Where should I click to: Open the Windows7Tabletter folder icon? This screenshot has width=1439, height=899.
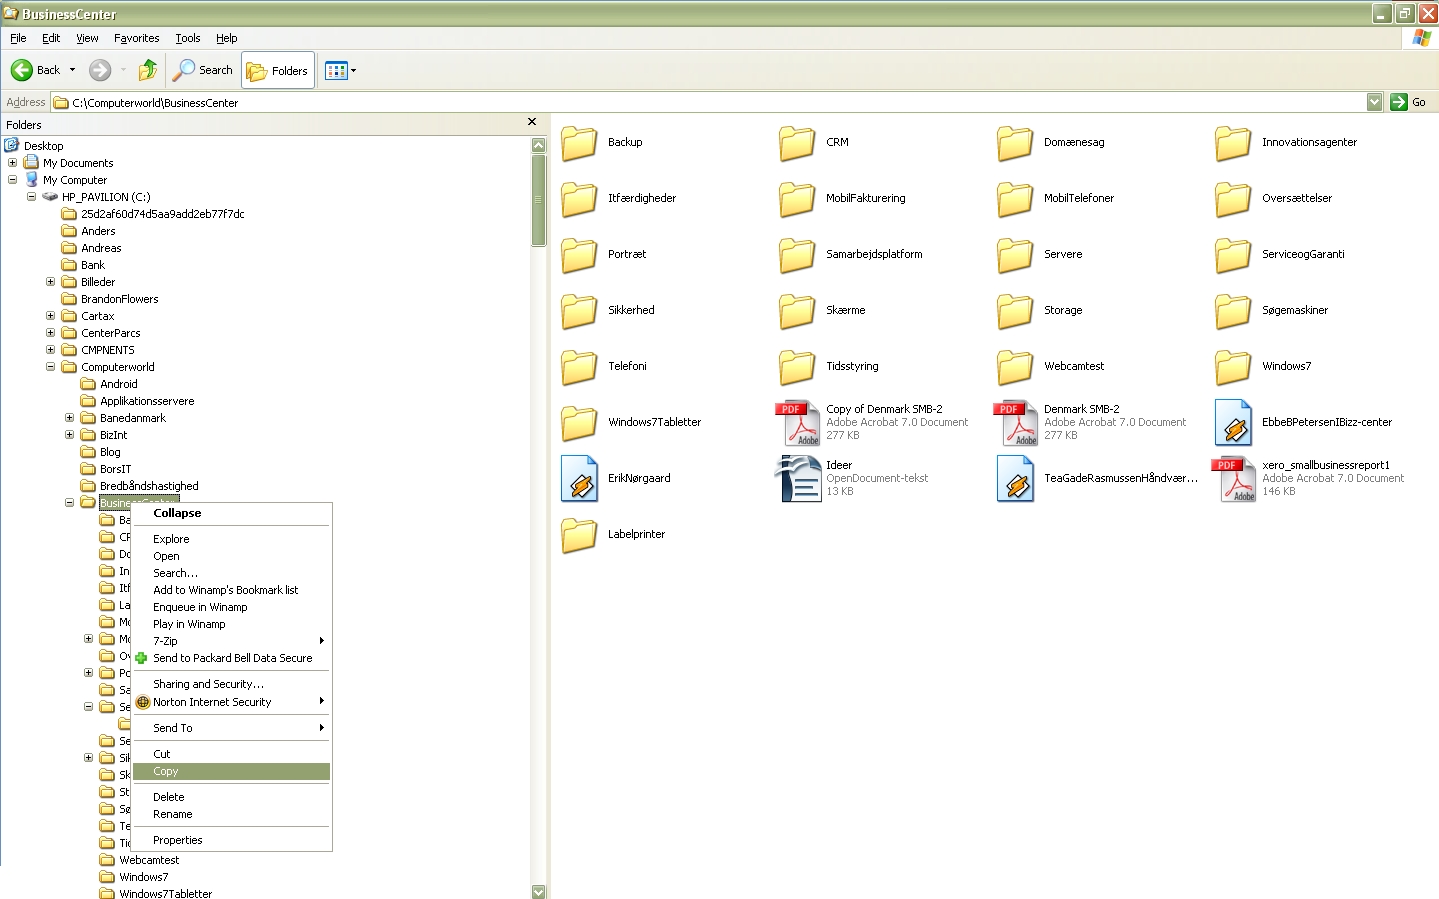point(579,422)
